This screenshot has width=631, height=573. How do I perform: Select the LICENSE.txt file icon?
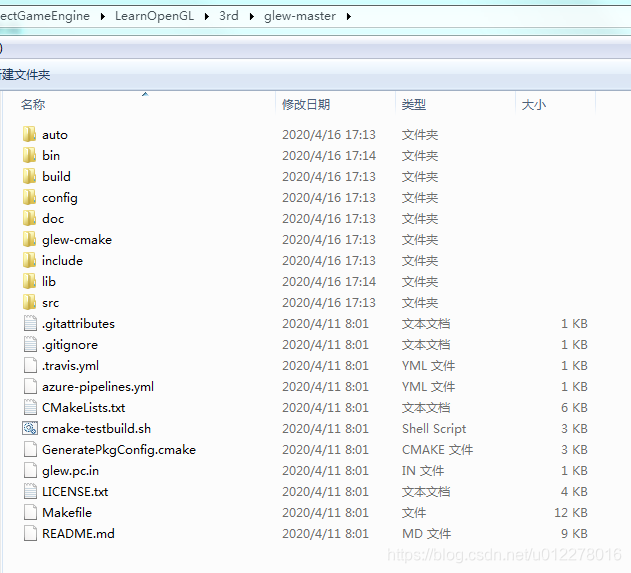pos(30,491)
